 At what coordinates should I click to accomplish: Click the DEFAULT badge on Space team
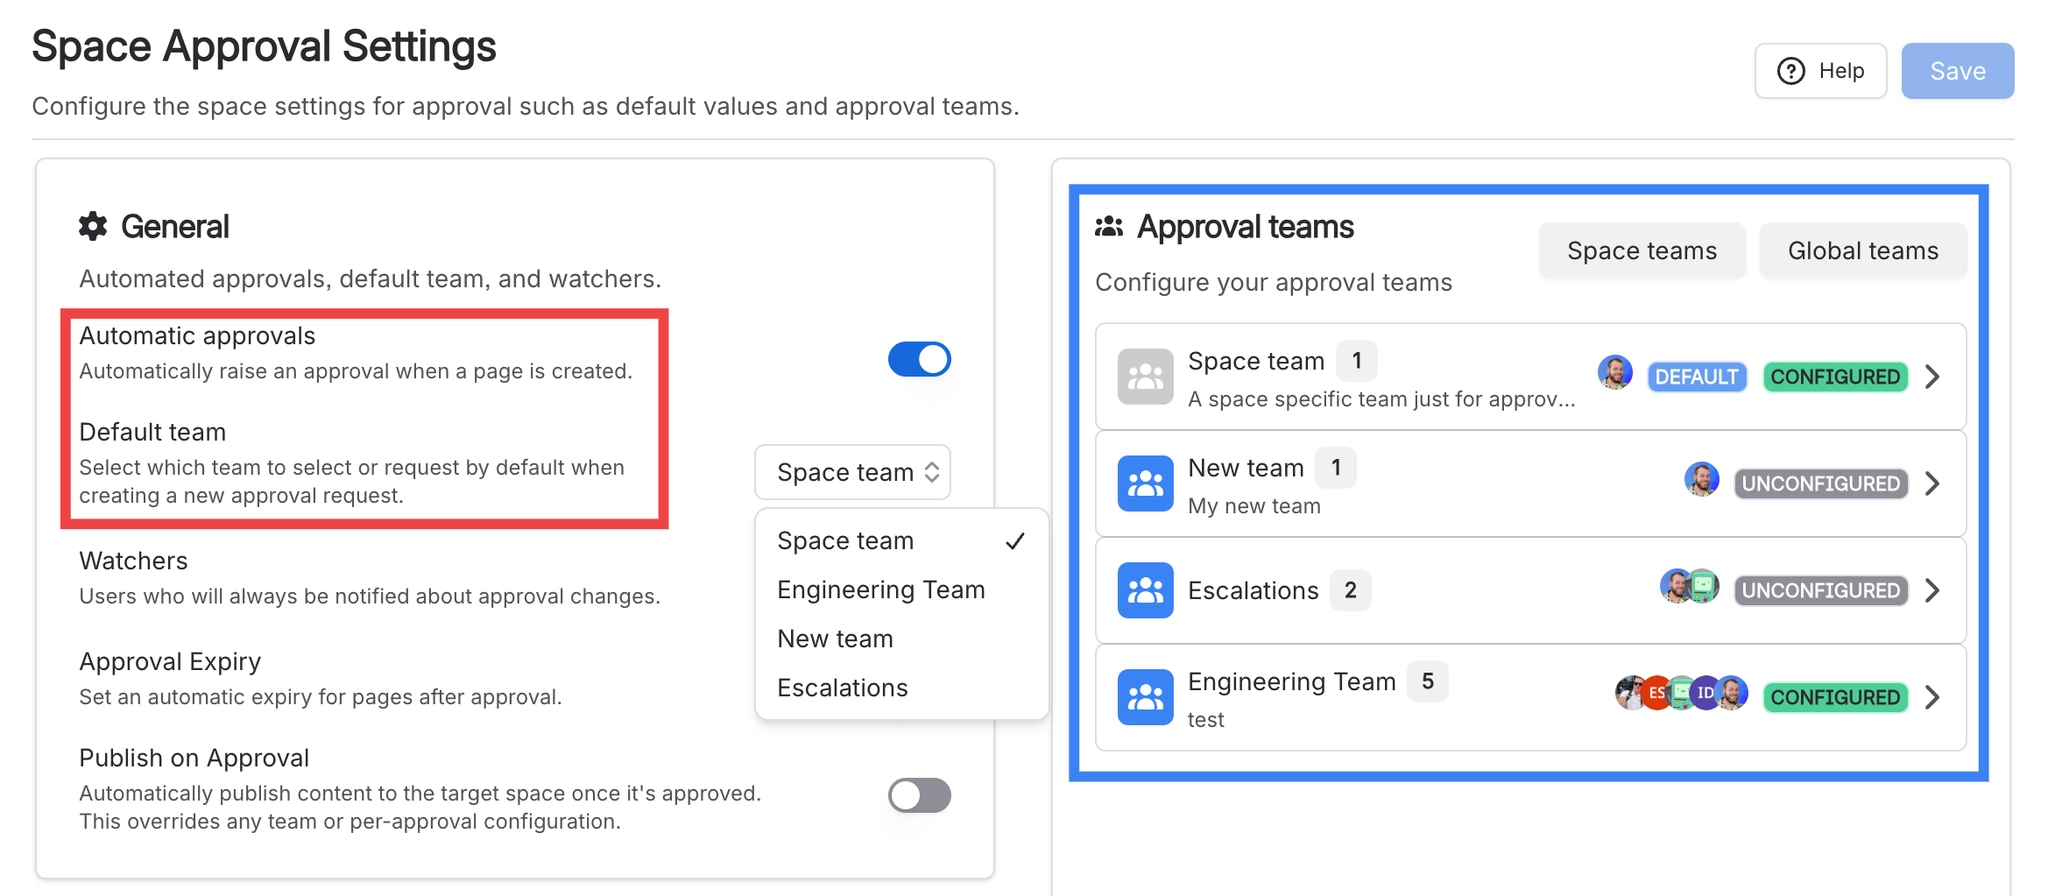tap(1697, 376)
